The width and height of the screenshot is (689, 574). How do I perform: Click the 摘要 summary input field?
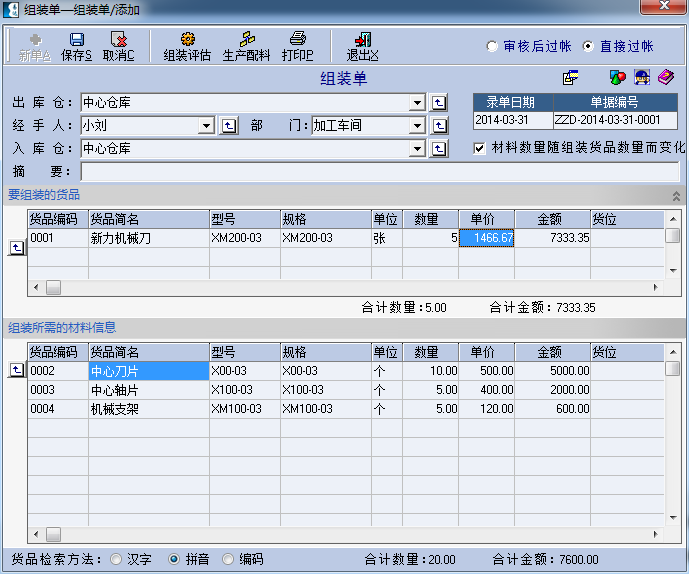click(x=380, y=171)
